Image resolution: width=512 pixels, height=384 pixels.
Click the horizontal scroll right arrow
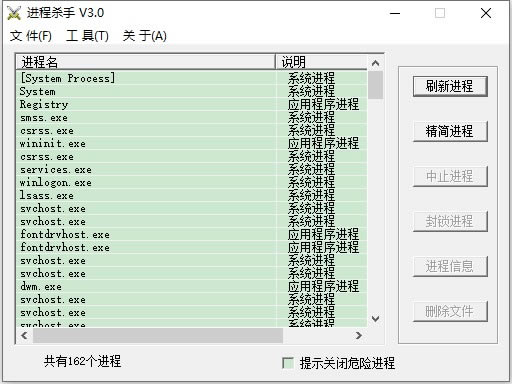pyautogui.click(x=359, y=335)
